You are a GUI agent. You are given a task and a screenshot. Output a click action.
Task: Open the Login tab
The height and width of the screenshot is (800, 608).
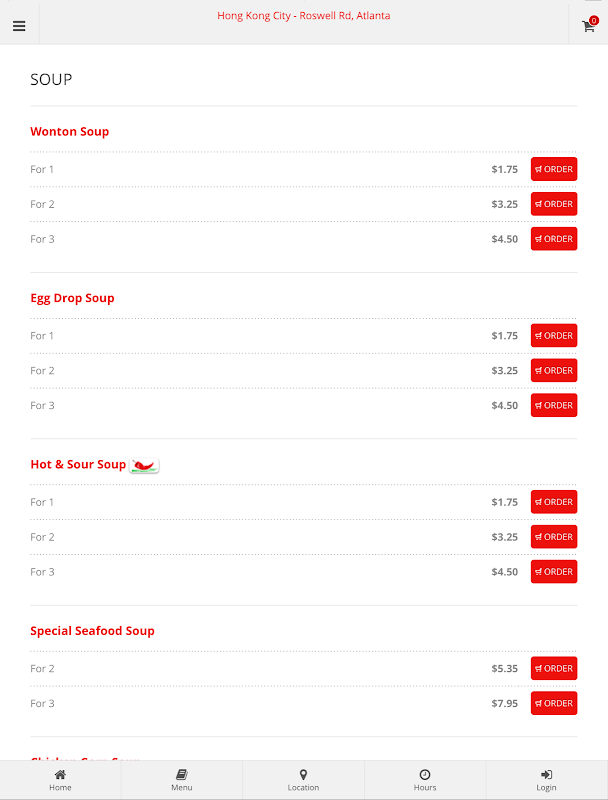pos(546,781)
